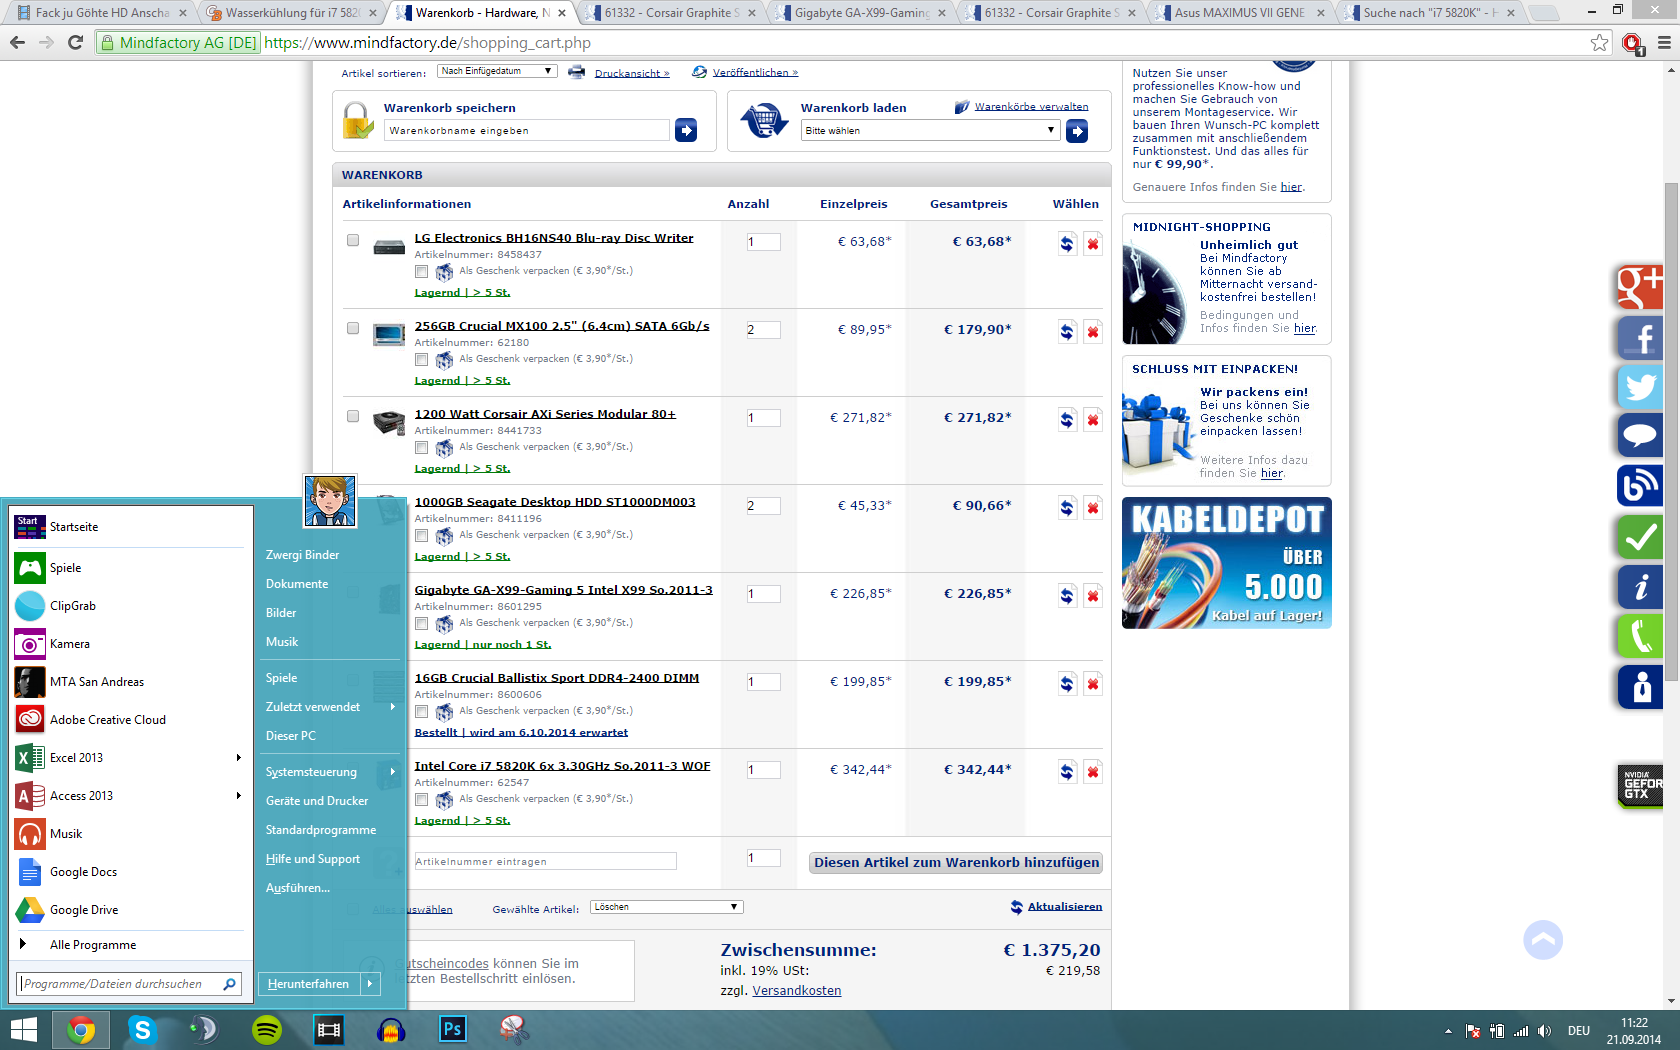Click the Aktualisieren link
This screenshot has width=1680, height=1050.
tap(1064, 906)
